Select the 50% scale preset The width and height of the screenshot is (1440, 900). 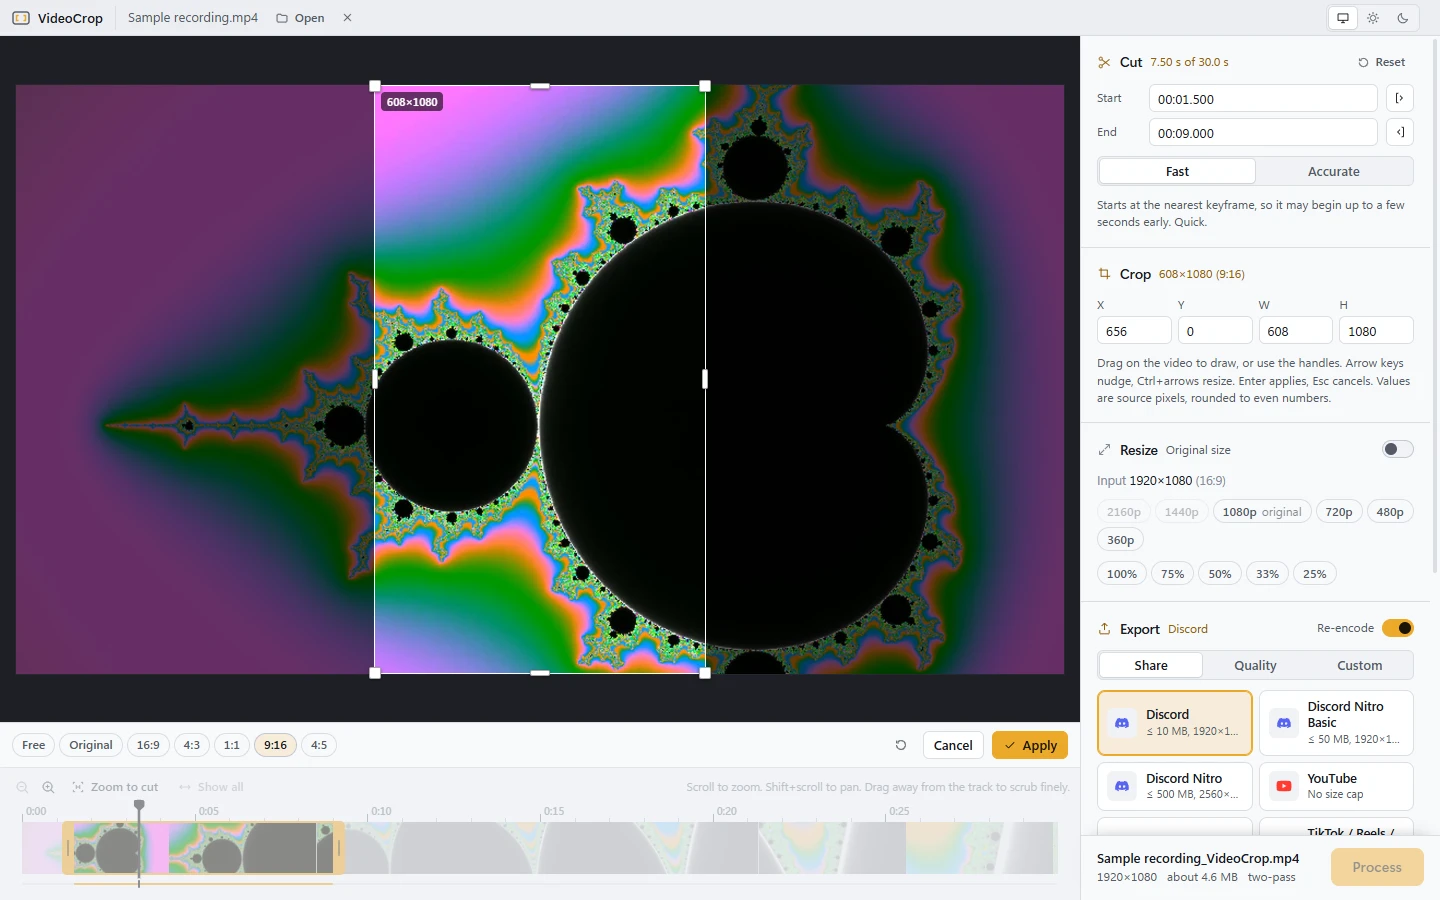coord(1219,574)
